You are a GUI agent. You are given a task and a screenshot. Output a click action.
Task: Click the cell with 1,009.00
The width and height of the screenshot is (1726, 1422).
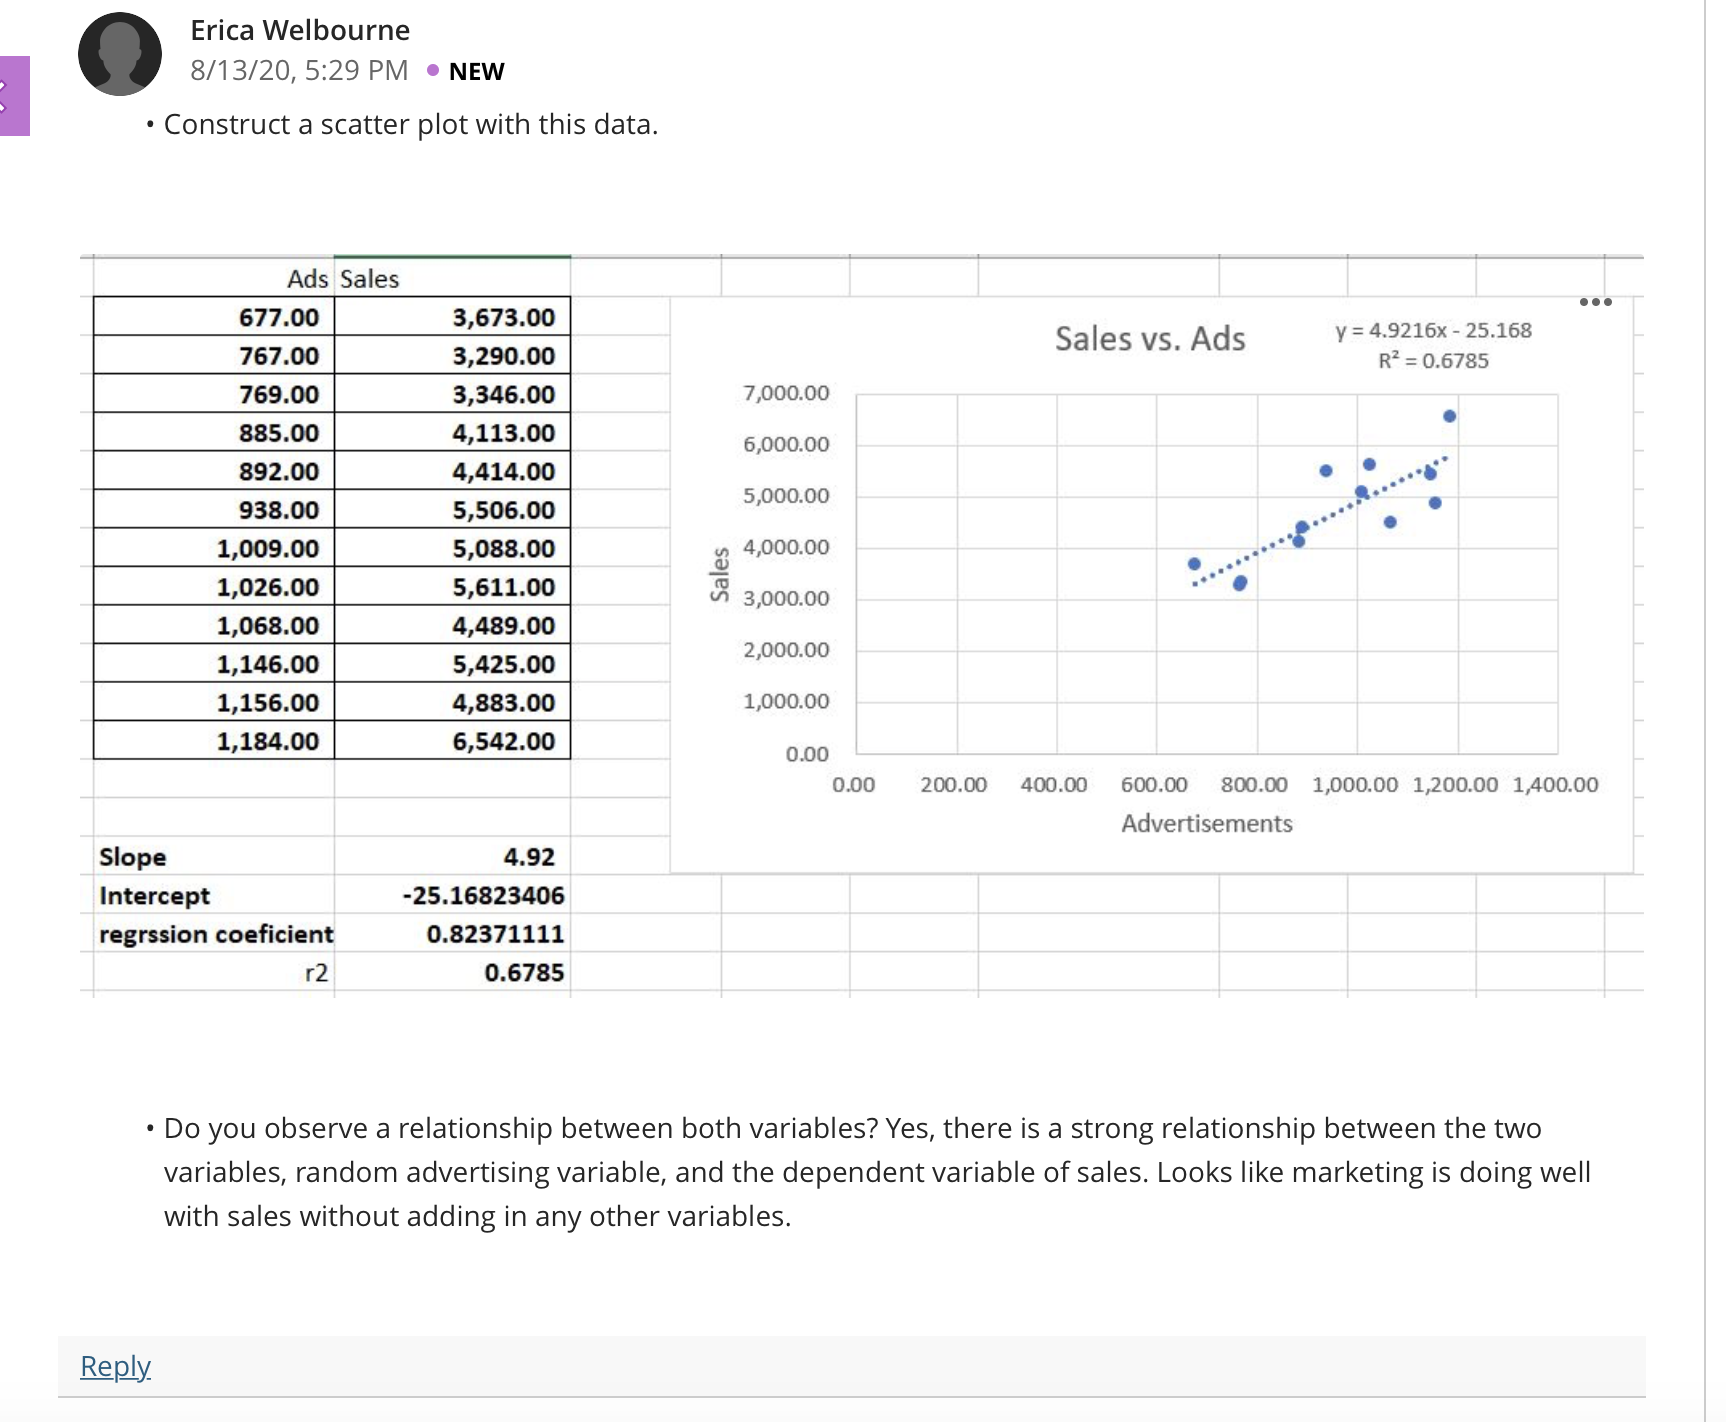point(214,548)
